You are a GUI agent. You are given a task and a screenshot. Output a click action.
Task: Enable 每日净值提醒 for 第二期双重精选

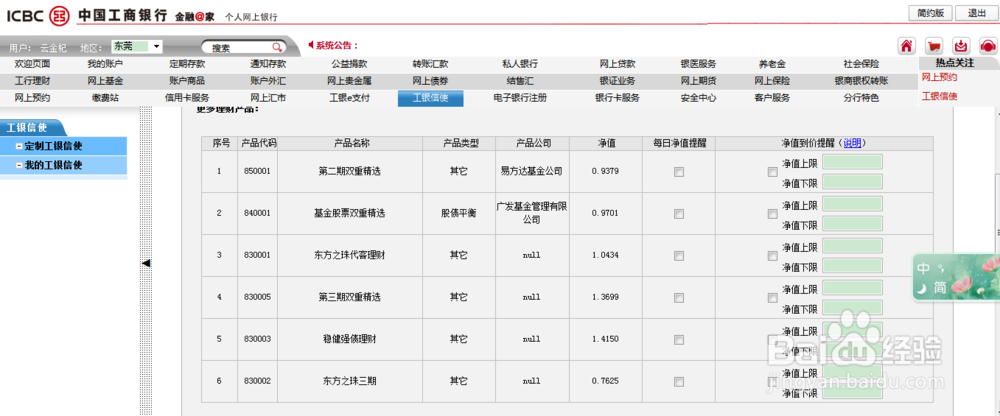click(x=679, y=172)
